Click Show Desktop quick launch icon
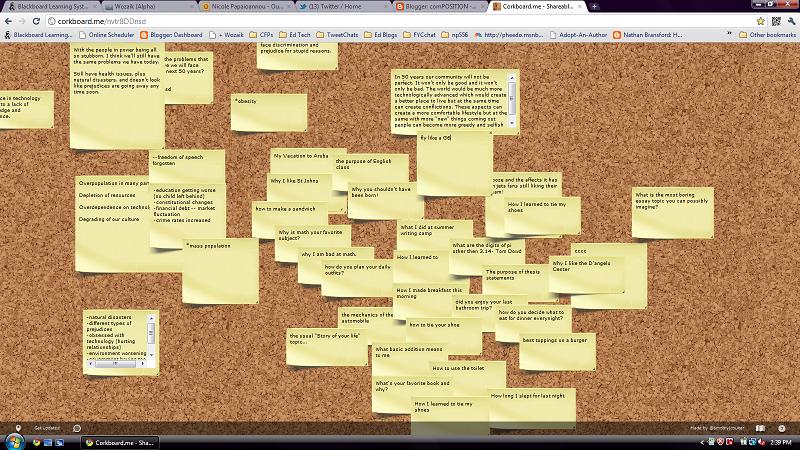 48,442
